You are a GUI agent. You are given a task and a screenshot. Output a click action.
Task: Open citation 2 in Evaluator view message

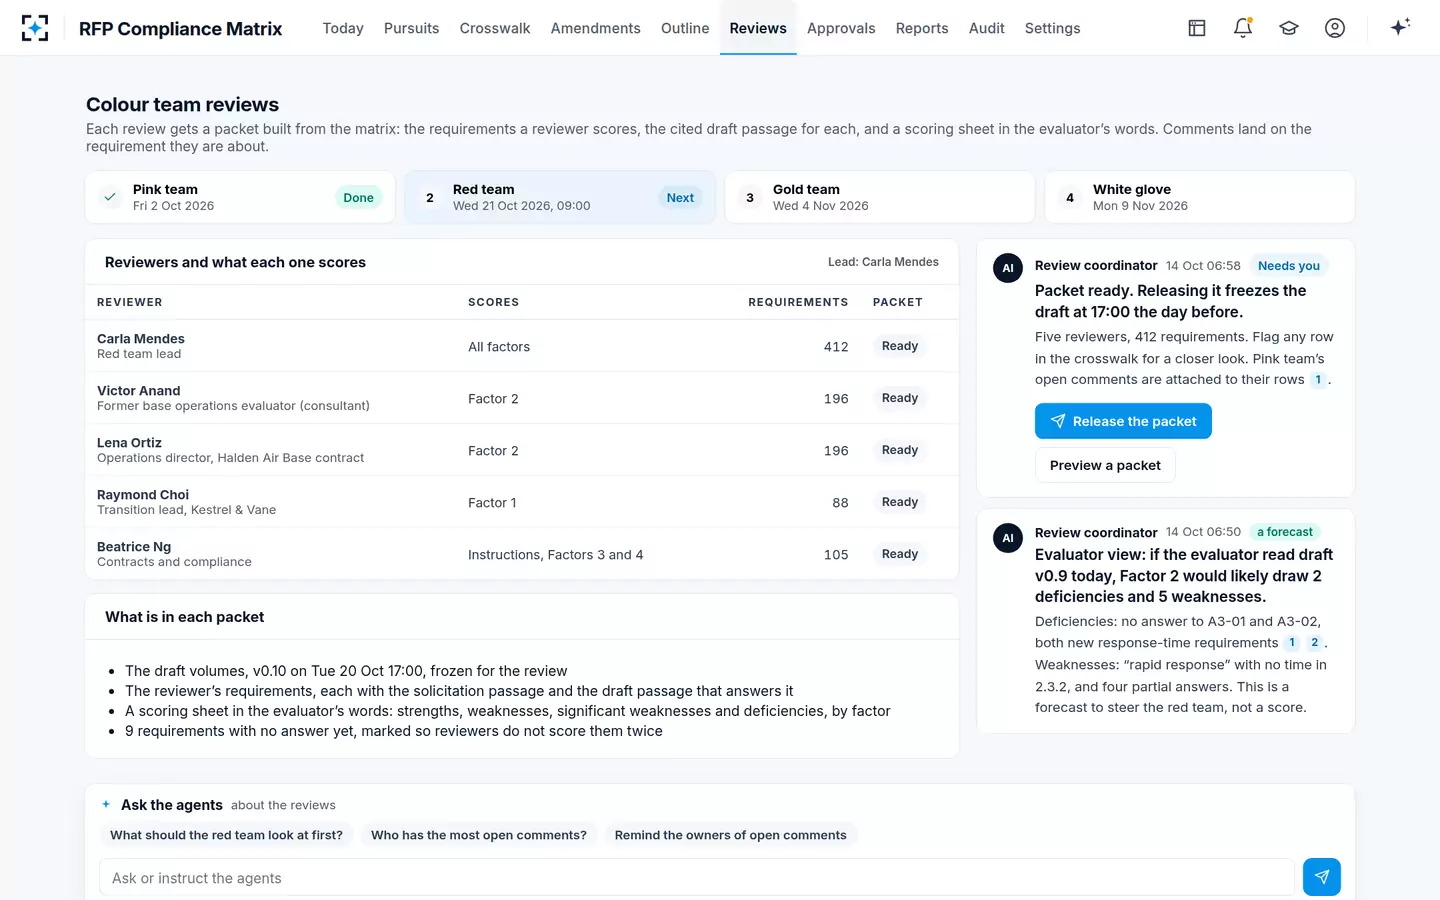click(1314, 643)
